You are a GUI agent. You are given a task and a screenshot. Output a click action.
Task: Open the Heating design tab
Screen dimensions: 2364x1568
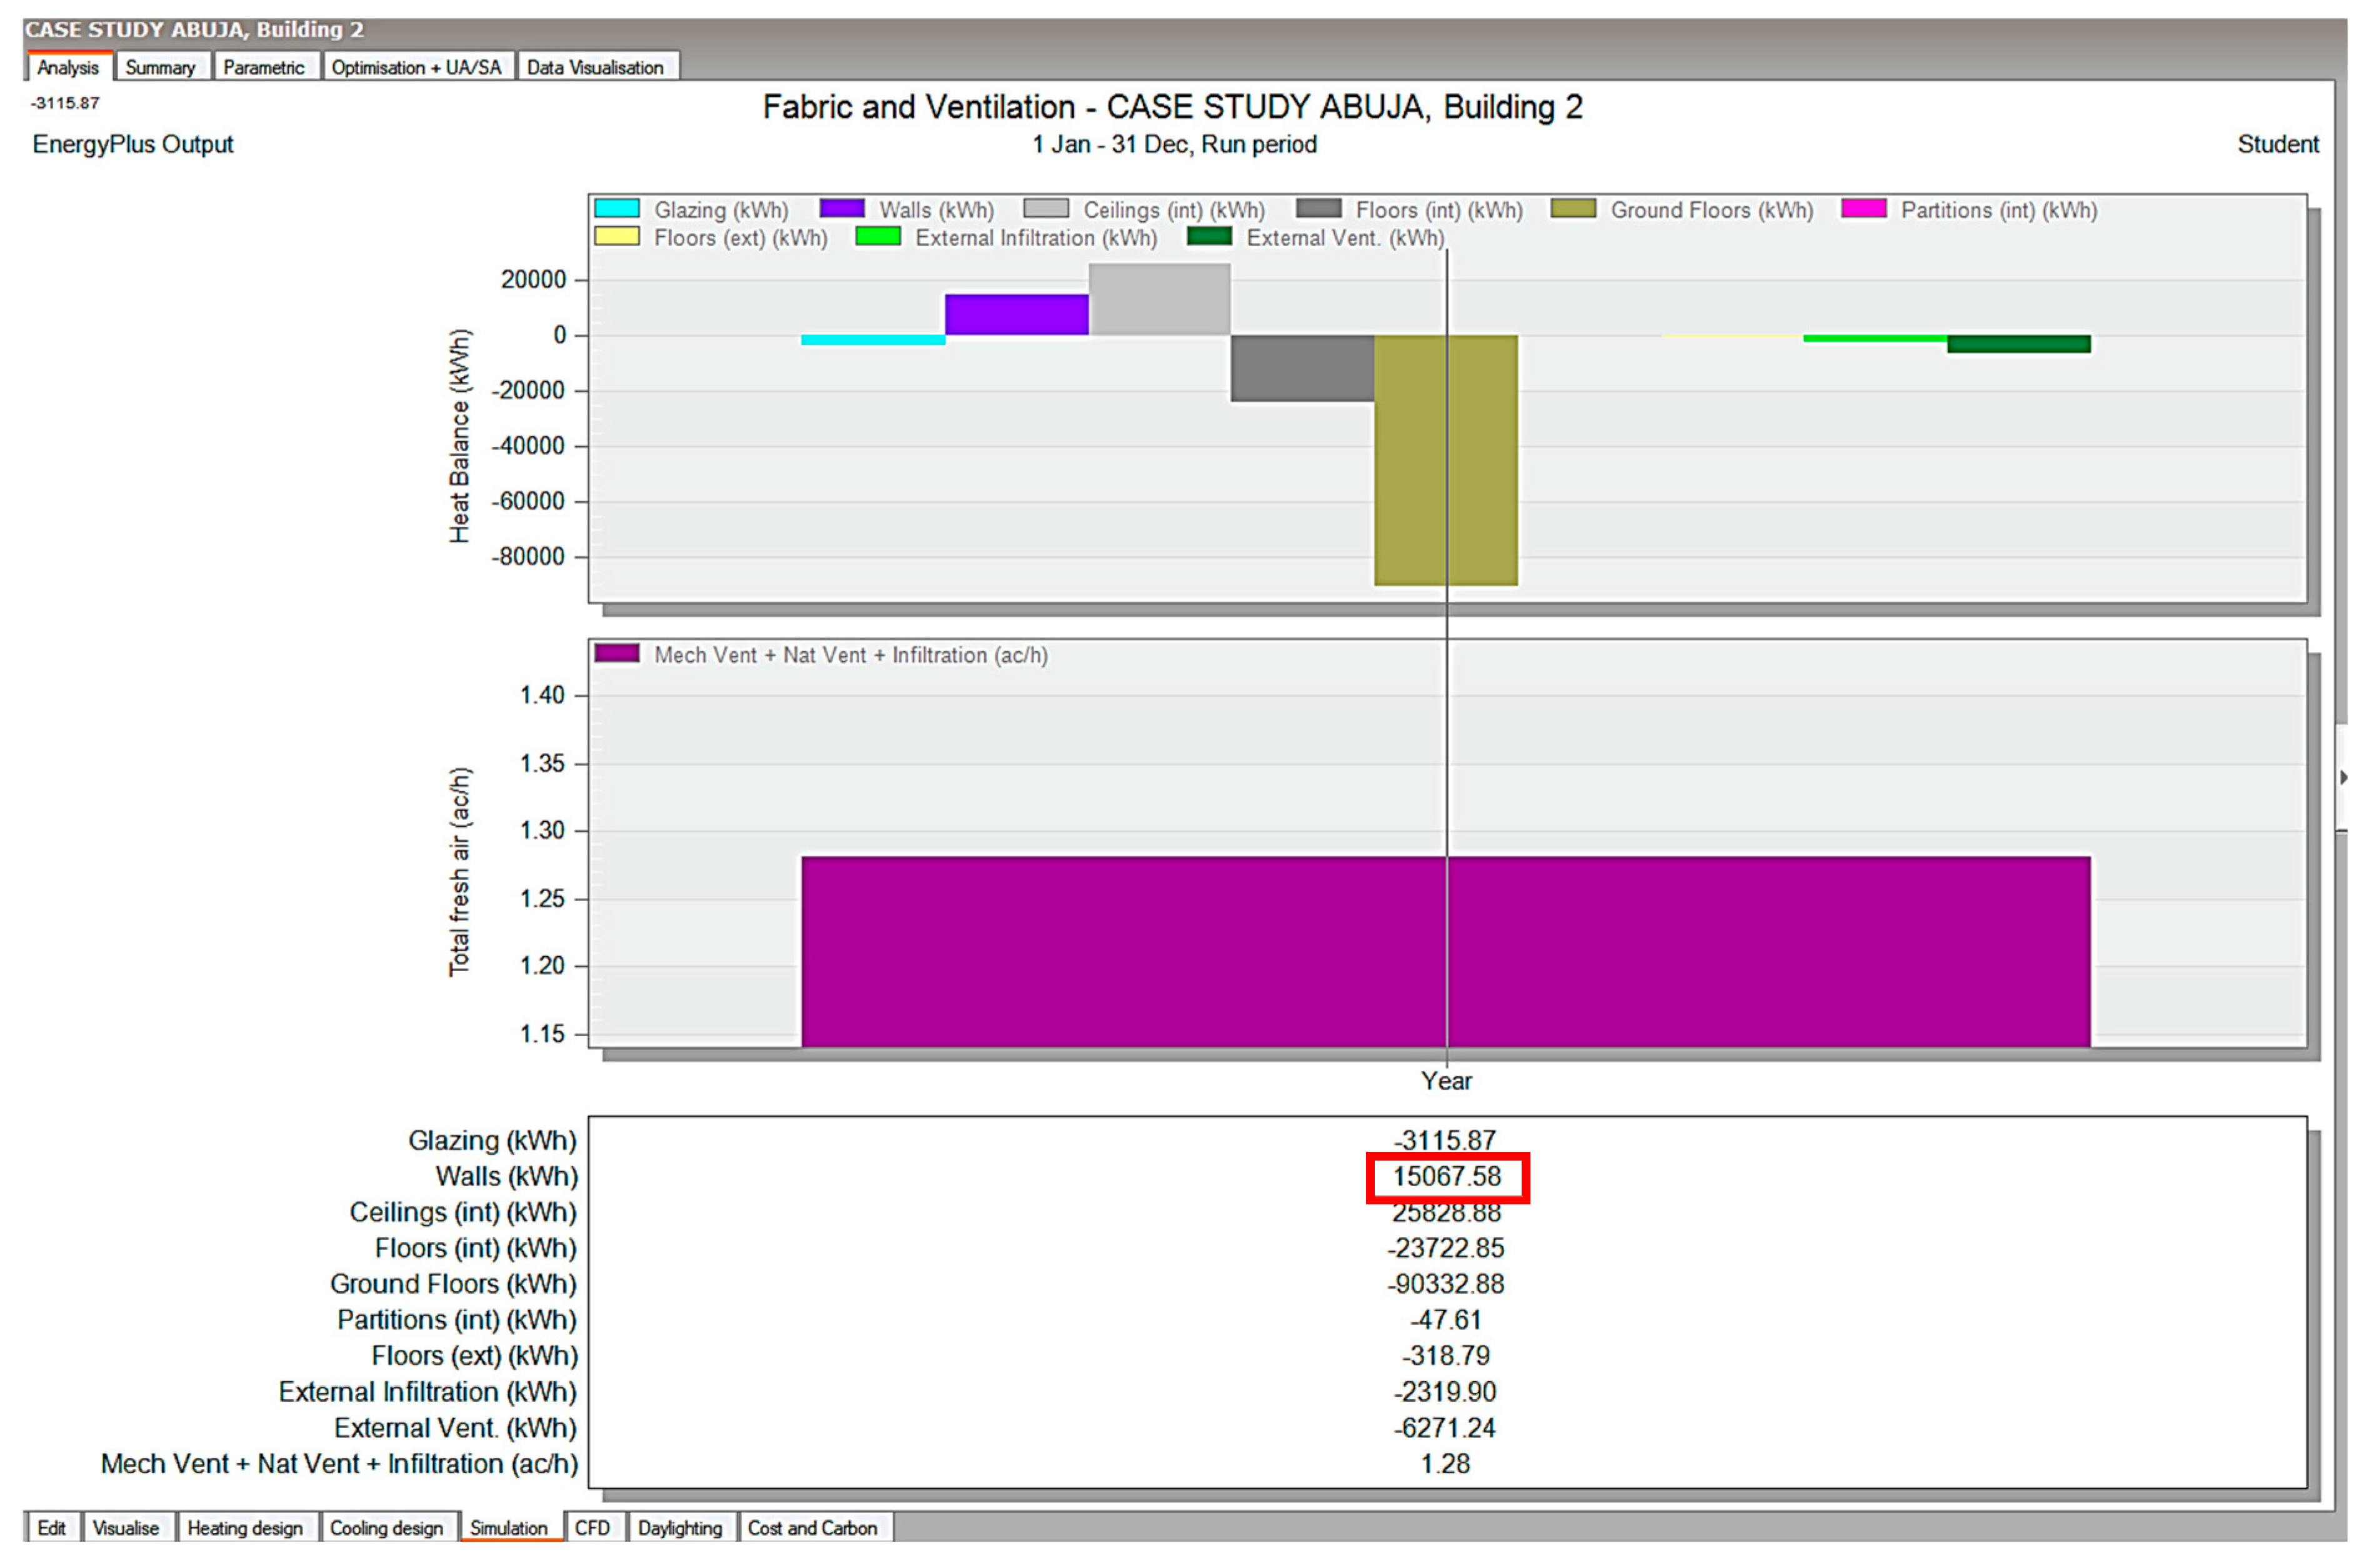tap(245, 1528)
